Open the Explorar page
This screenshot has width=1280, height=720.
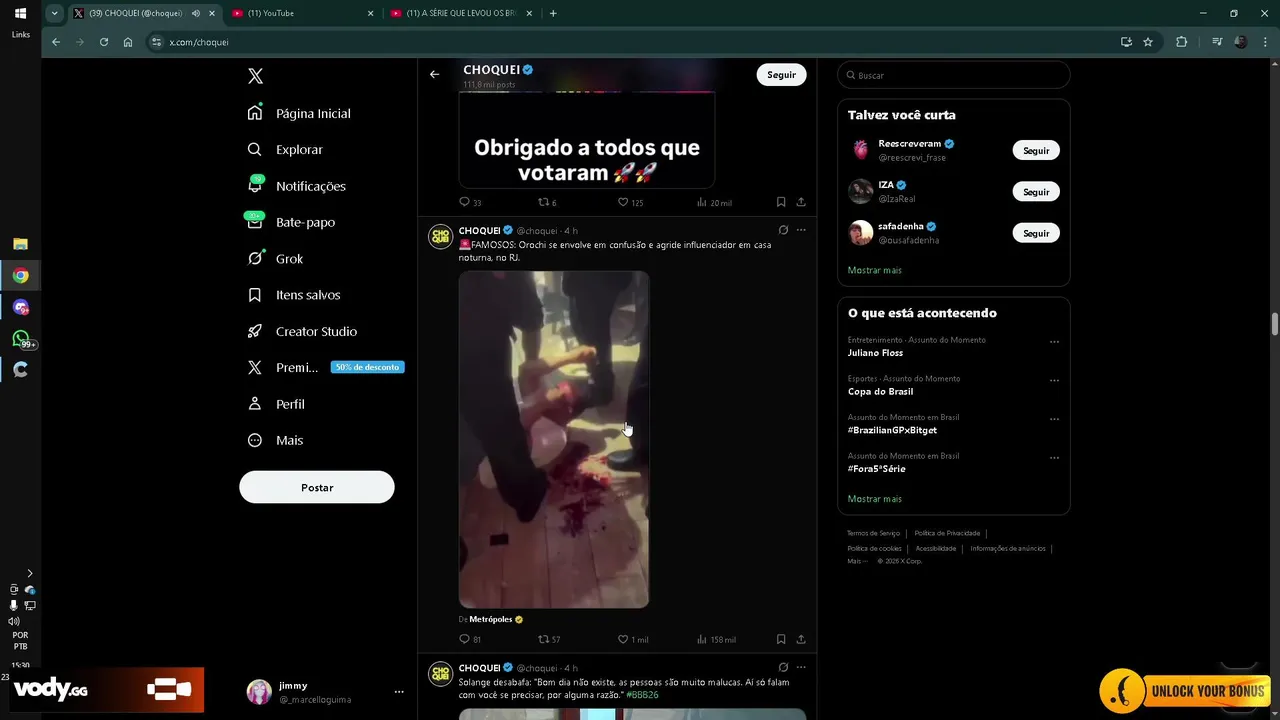pos(285,149)
